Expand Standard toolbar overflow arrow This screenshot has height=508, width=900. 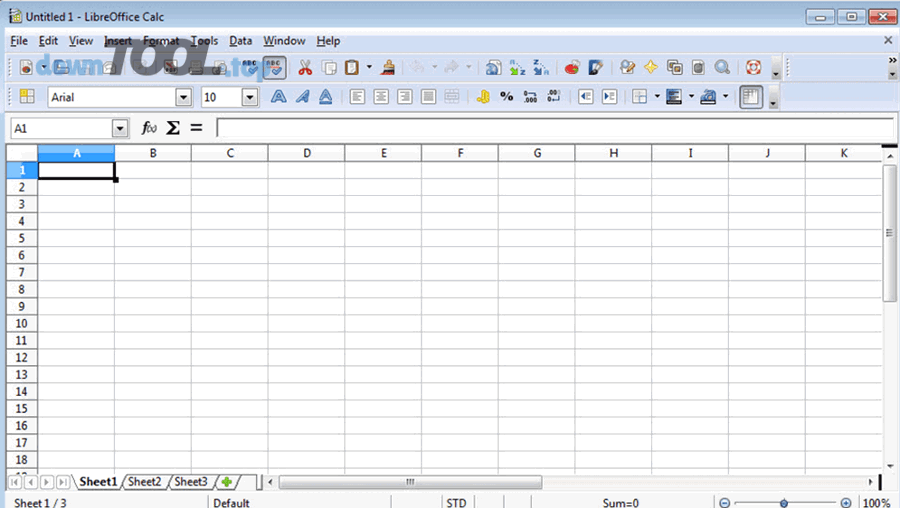click(x=776, y=68)
